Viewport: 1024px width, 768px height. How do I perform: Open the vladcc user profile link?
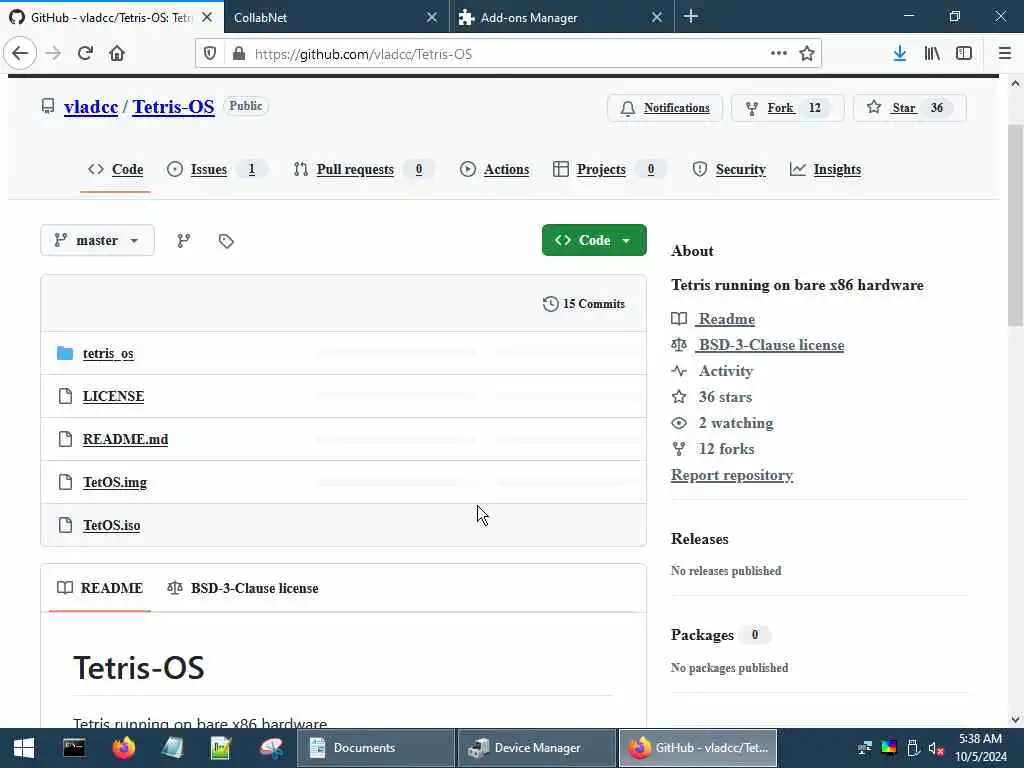tap(91, 106)
